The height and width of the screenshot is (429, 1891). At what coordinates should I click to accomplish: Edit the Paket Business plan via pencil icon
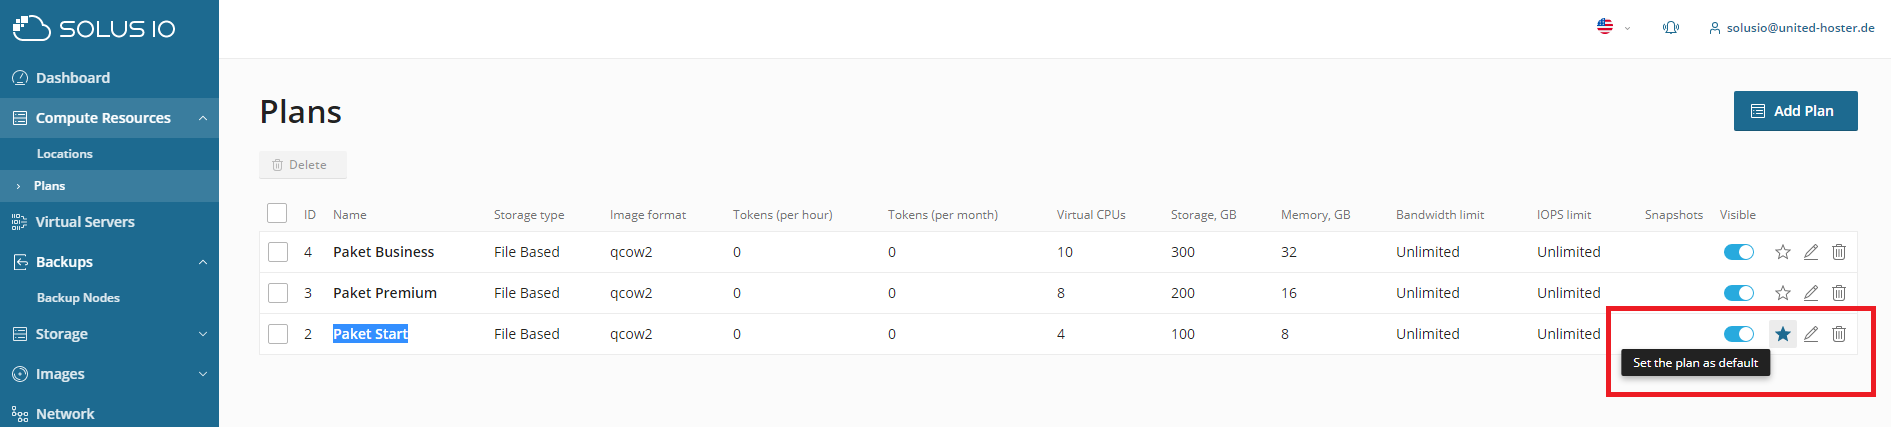pyautogui.click(x=1810, y=252)
